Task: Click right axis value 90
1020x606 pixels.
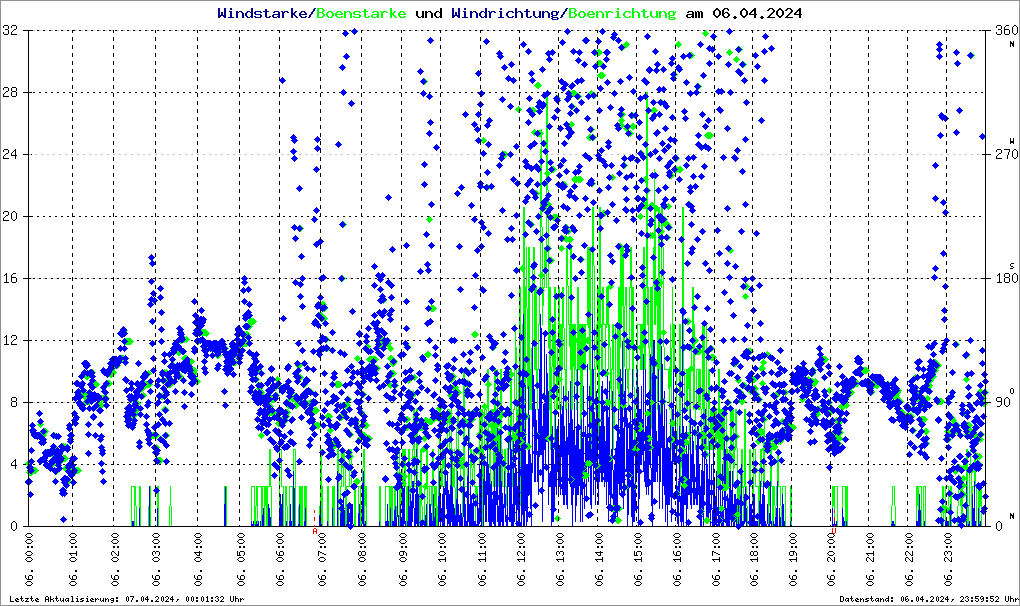Action: [1002, 402]
